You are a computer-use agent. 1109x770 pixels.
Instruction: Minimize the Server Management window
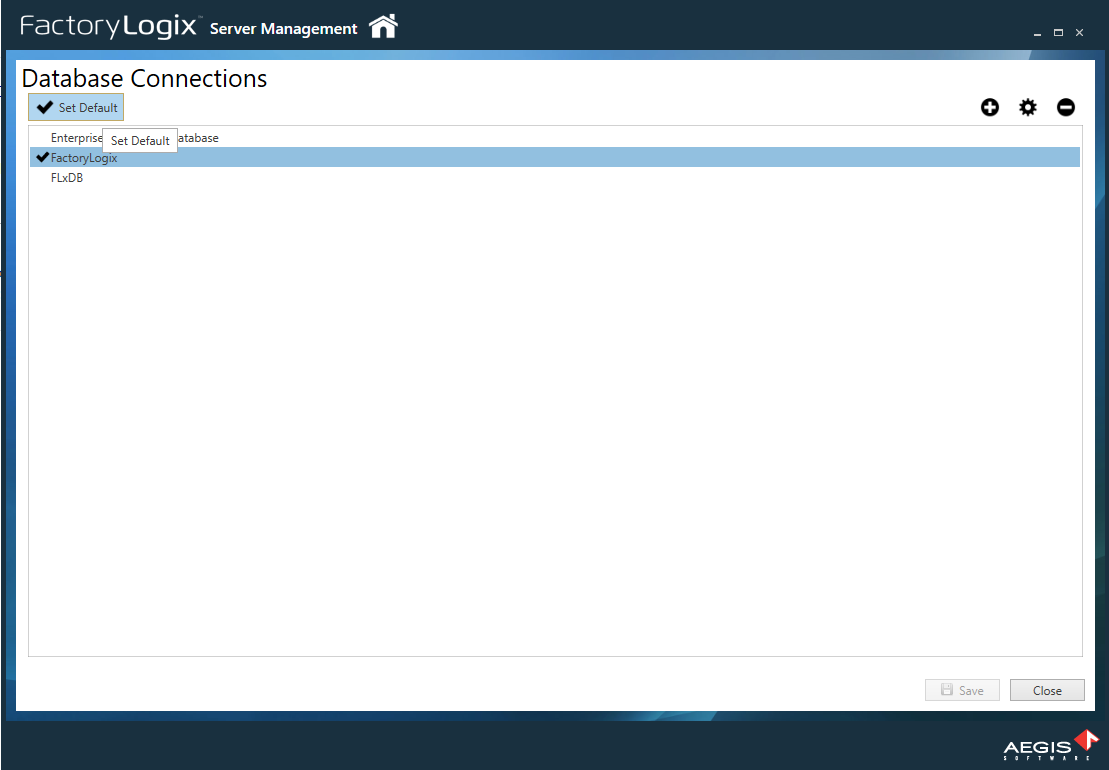pos(1037,33)
